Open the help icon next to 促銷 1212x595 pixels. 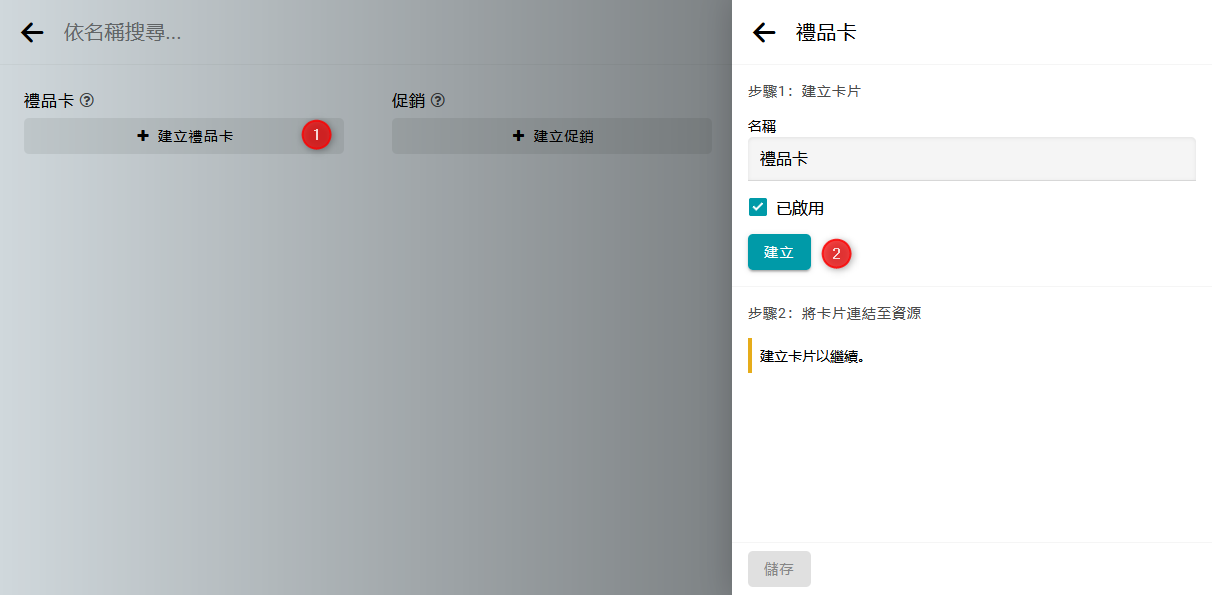pyautogui.click(x=437, y=100)
